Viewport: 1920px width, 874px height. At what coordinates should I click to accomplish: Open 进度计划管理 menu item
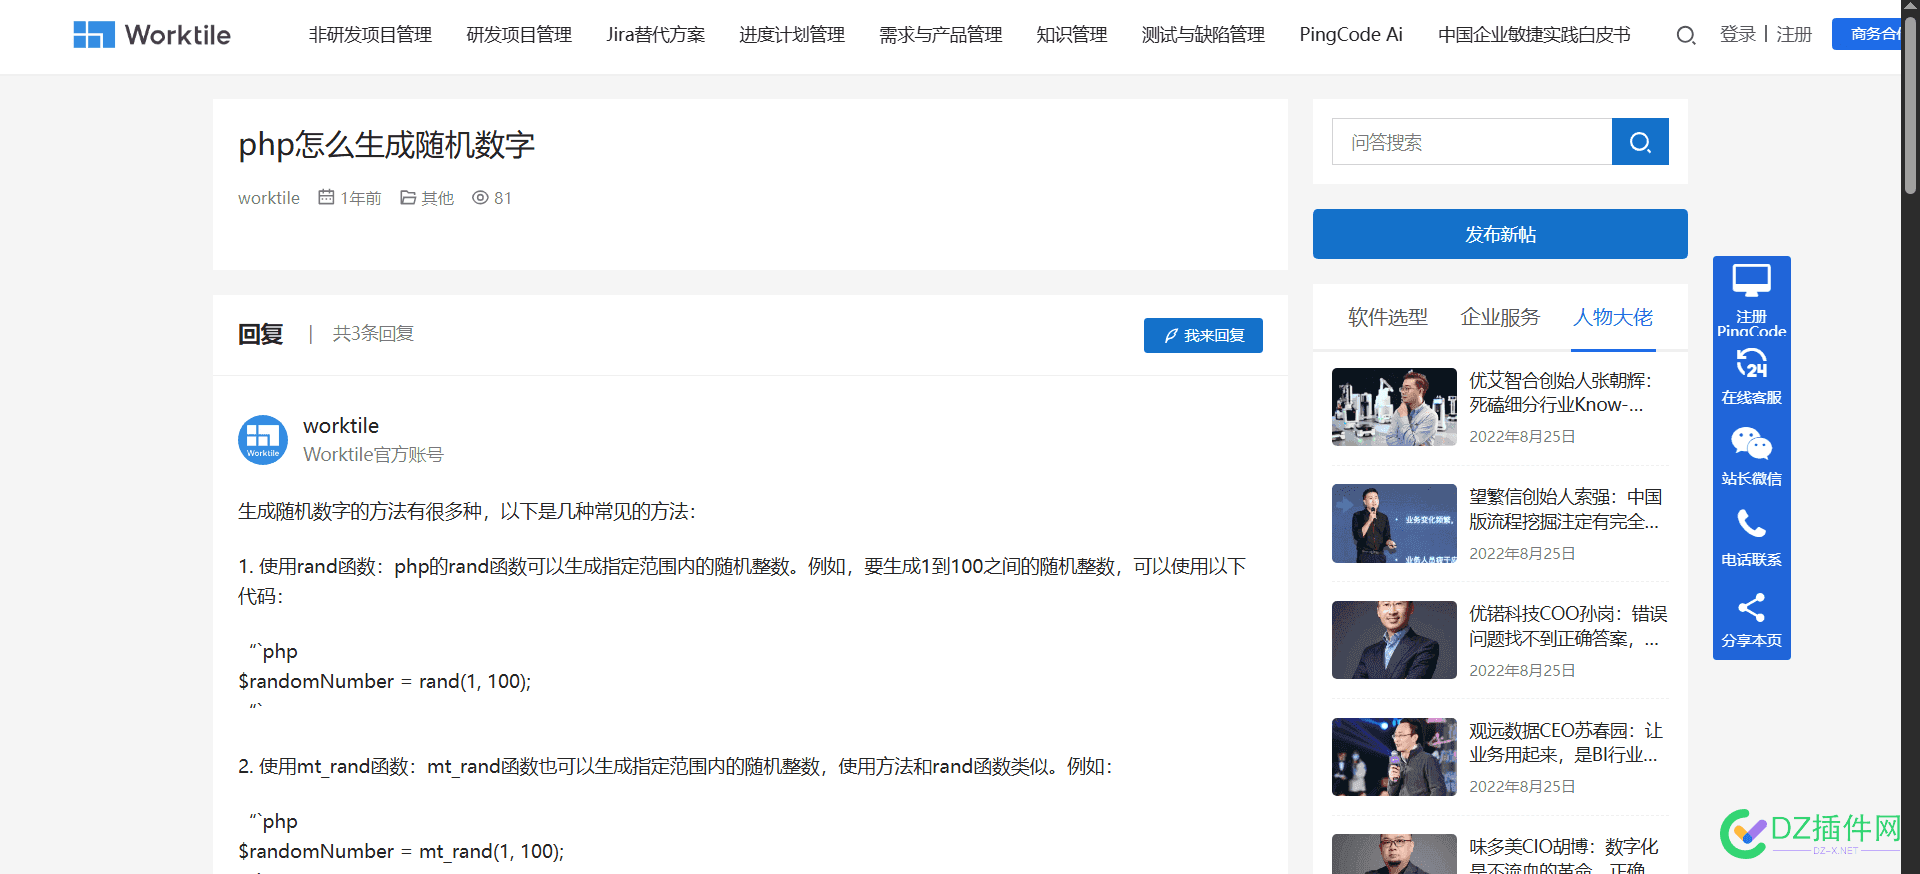click(792, 35)
